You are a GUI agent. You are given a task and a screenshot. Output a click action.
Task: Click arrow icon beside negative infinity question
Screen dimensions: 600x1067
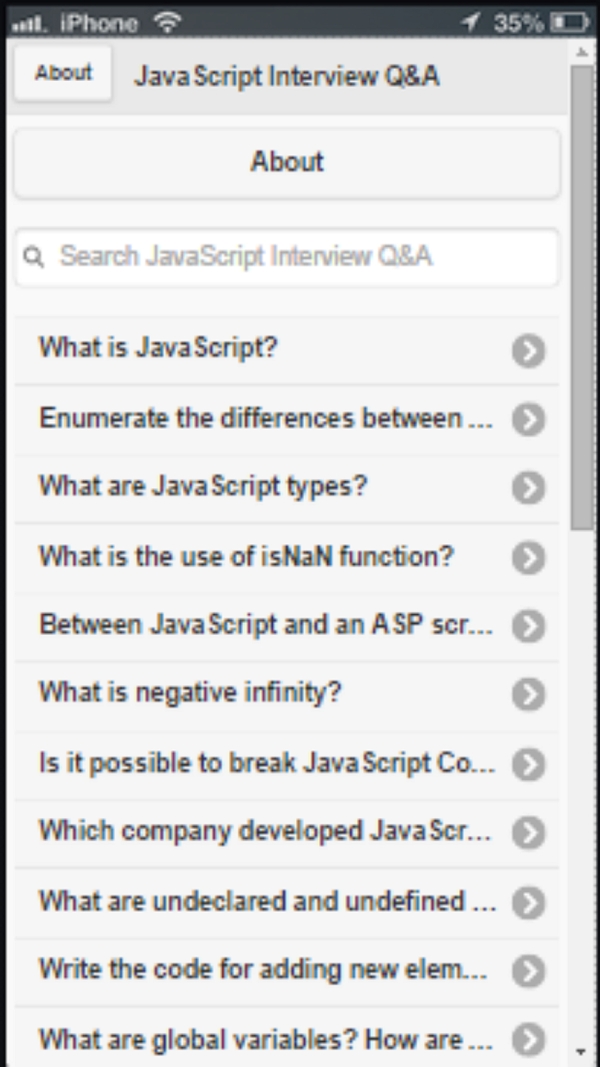[529, 695]
